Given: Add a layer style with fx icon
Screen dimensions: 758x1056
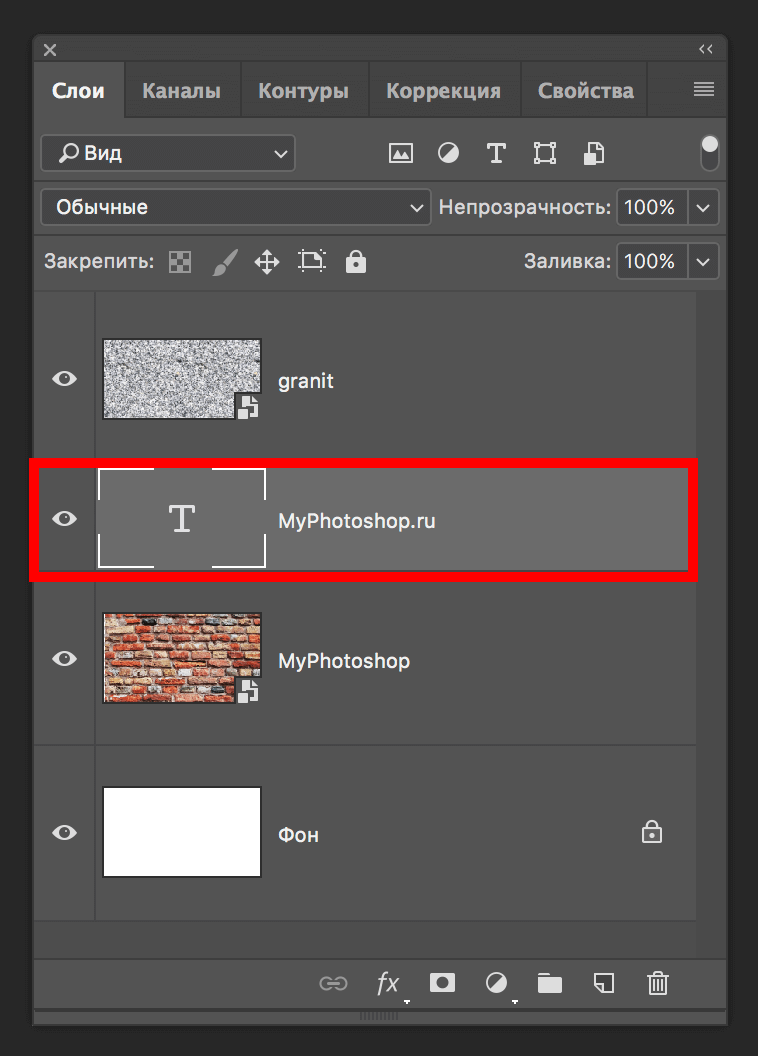Looking at the screenshot, I should [388, 983].
